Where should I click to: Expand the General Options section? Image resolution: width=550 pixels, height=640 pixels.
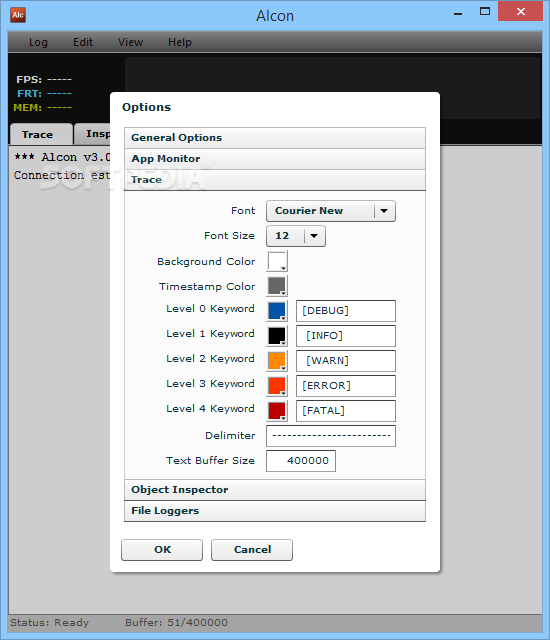pos(275,138)
